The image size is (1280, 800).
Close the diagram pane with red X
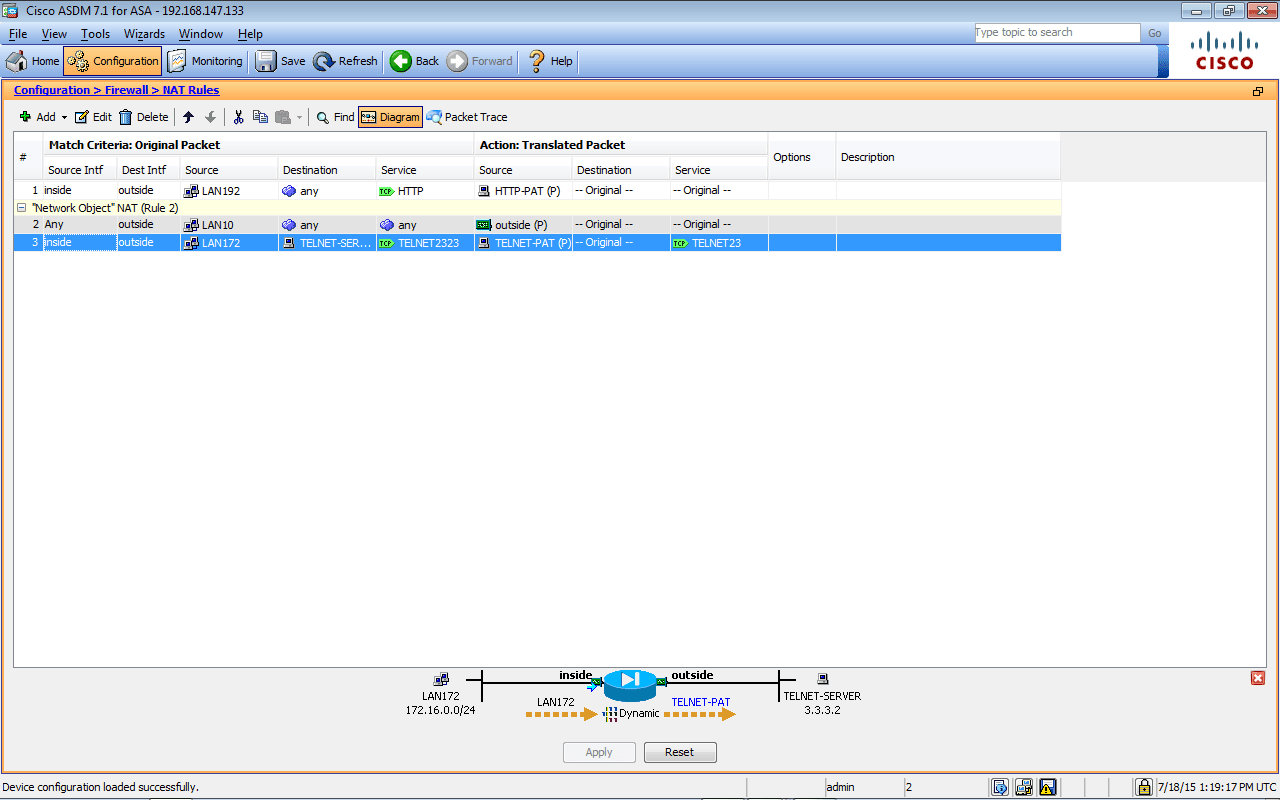click(x=1258, y=678)
